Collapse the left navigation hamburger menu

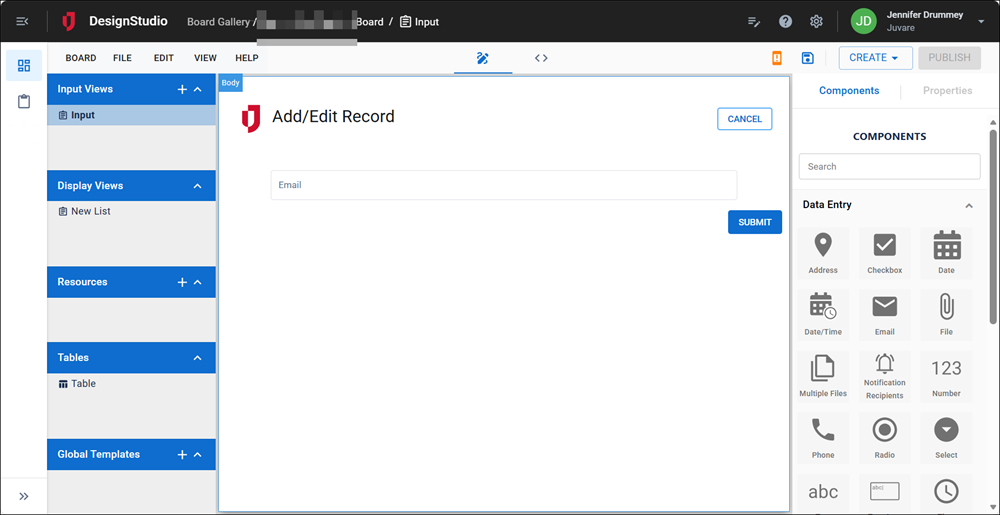(22, 22)
